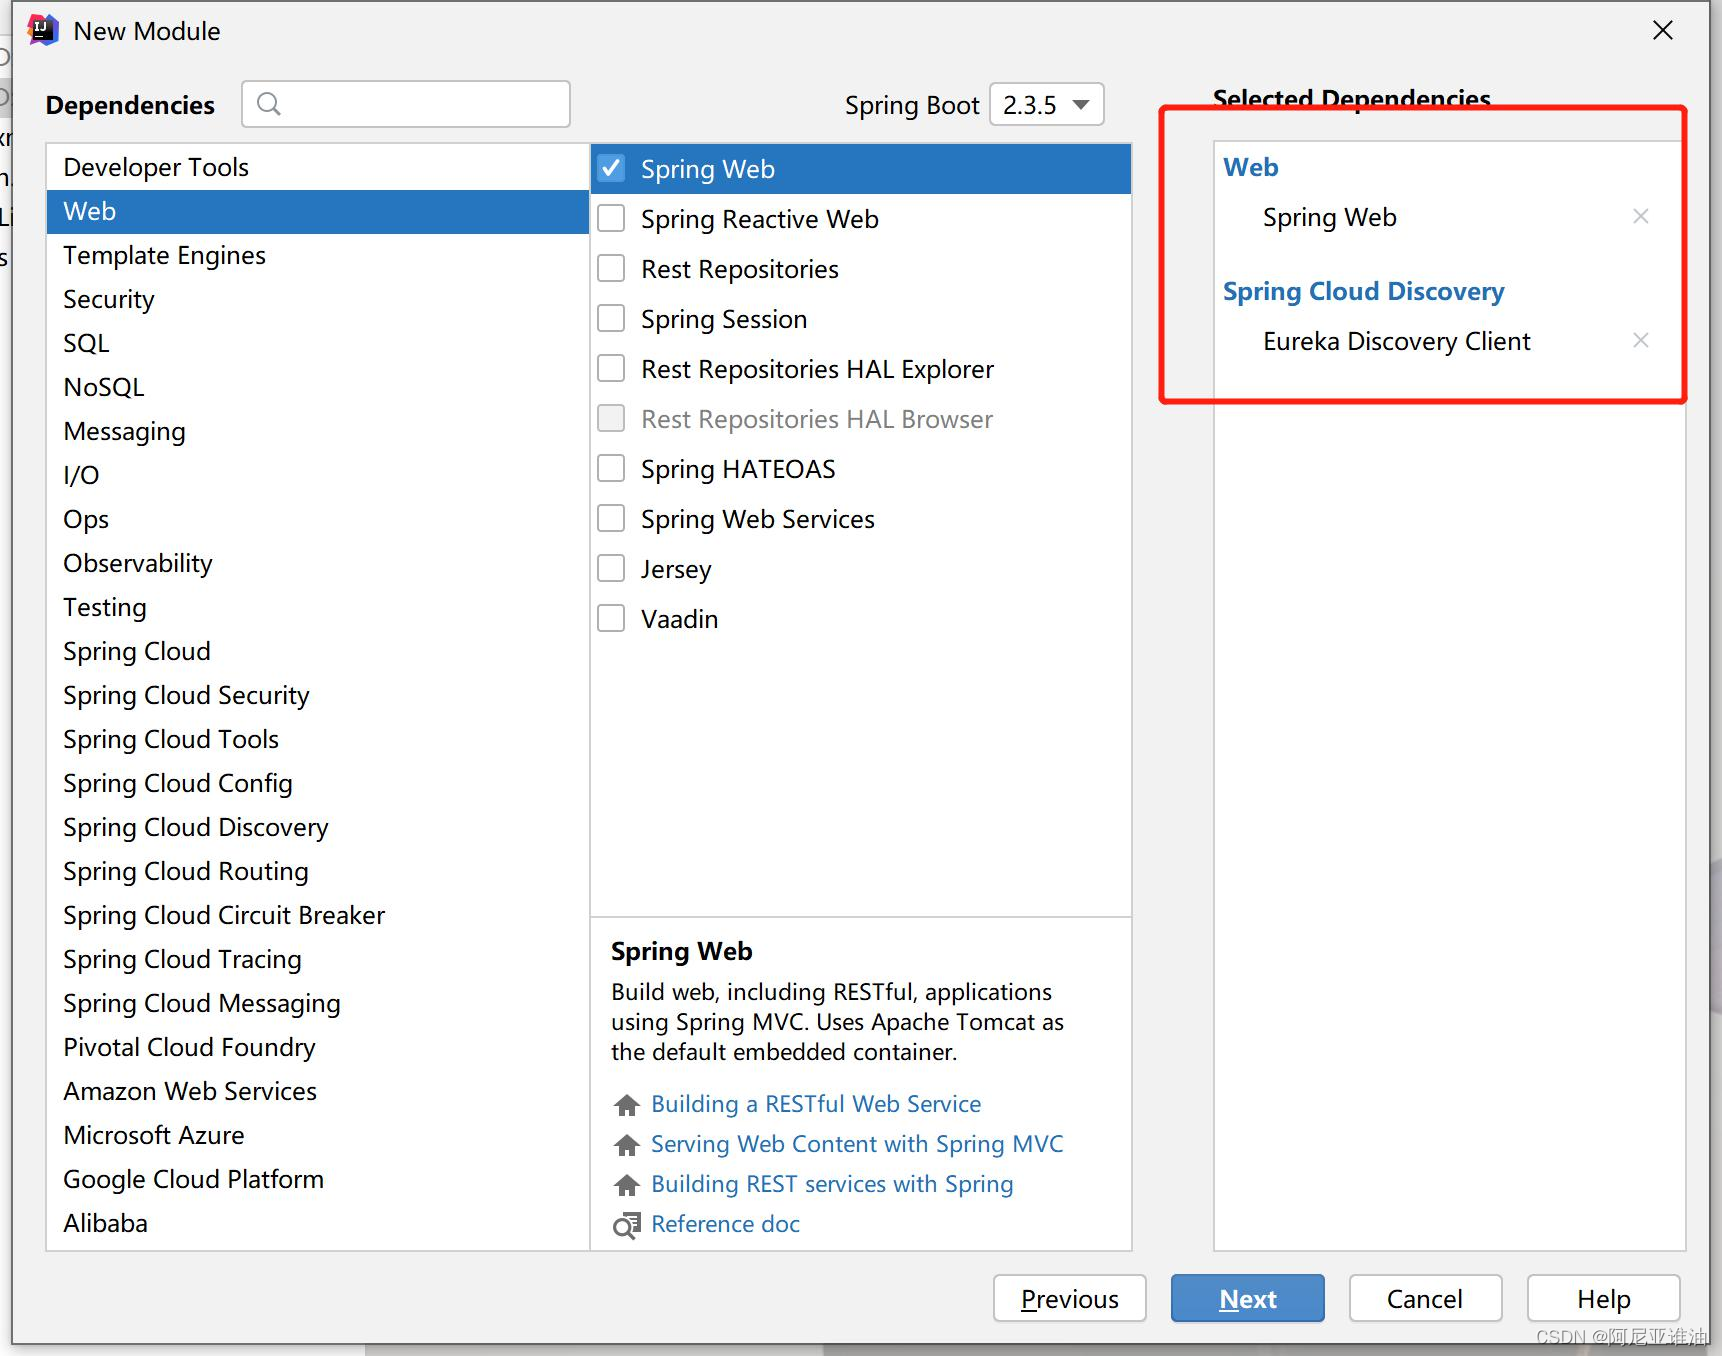Open Google Cloud Platform category
The height and width of the screenshot is (1356, 1722).
point(317,1179)
